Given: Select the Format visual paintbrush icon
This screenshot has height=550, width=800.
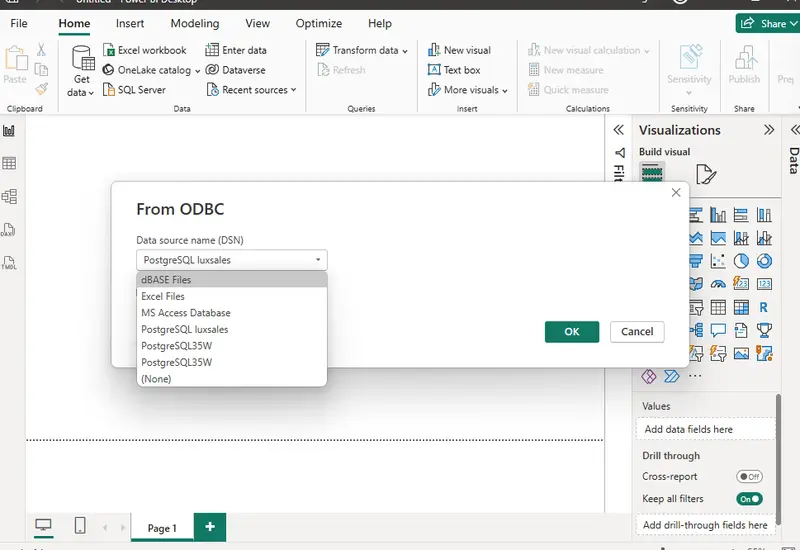Looking at the screenshot, I should tap(706, 174).
